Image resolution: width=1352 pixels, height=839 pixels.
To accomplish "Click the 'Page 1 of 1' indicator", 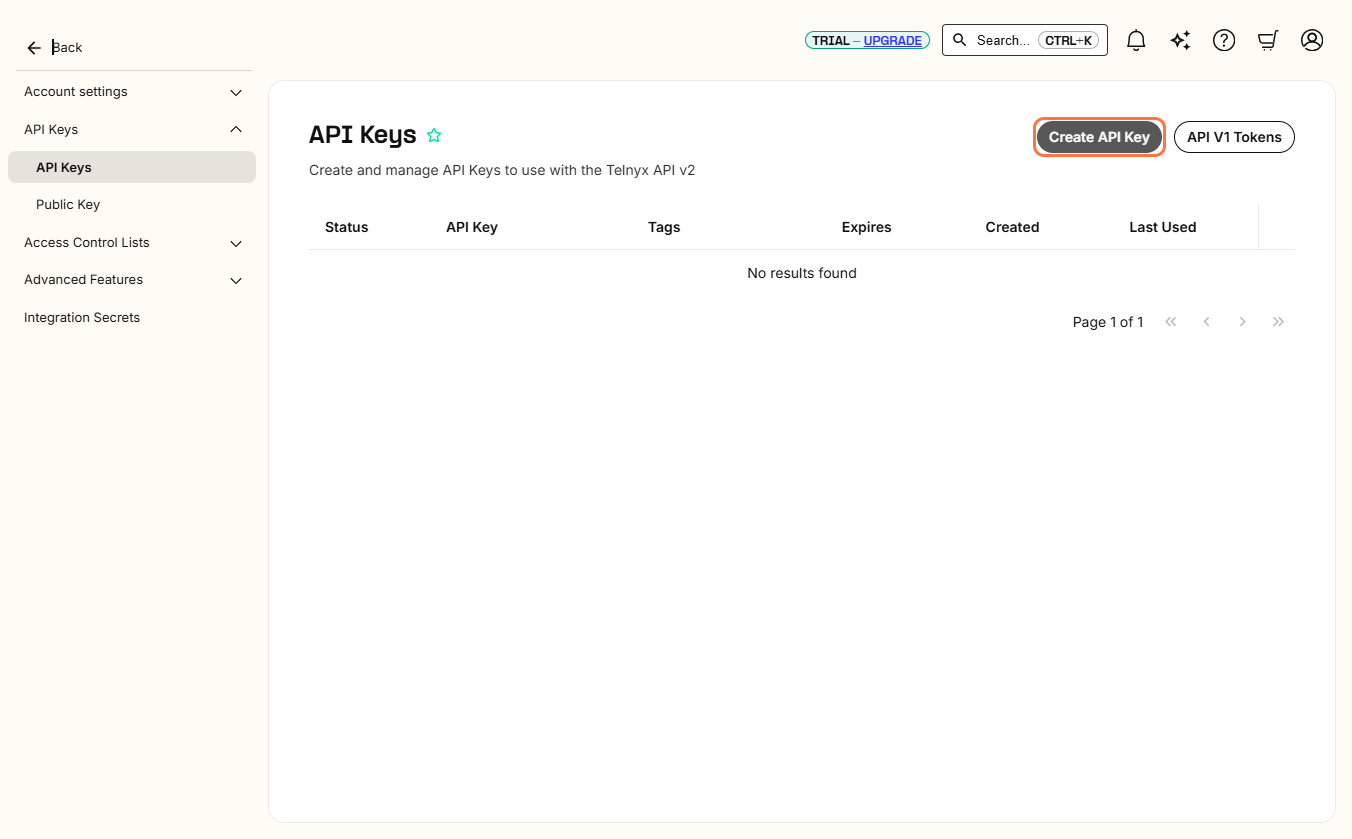I will [x=1108, y=322].
